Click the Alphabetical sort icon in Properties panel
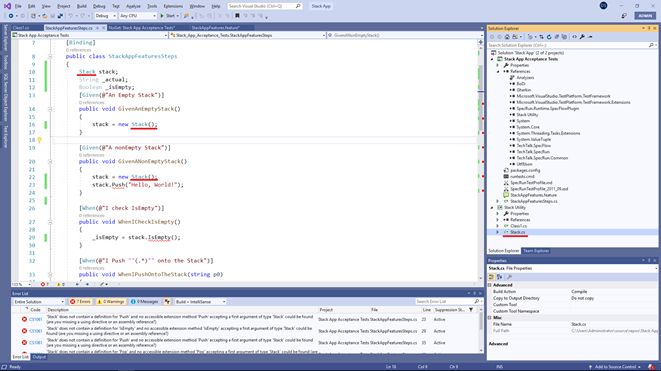 [500, 277]
